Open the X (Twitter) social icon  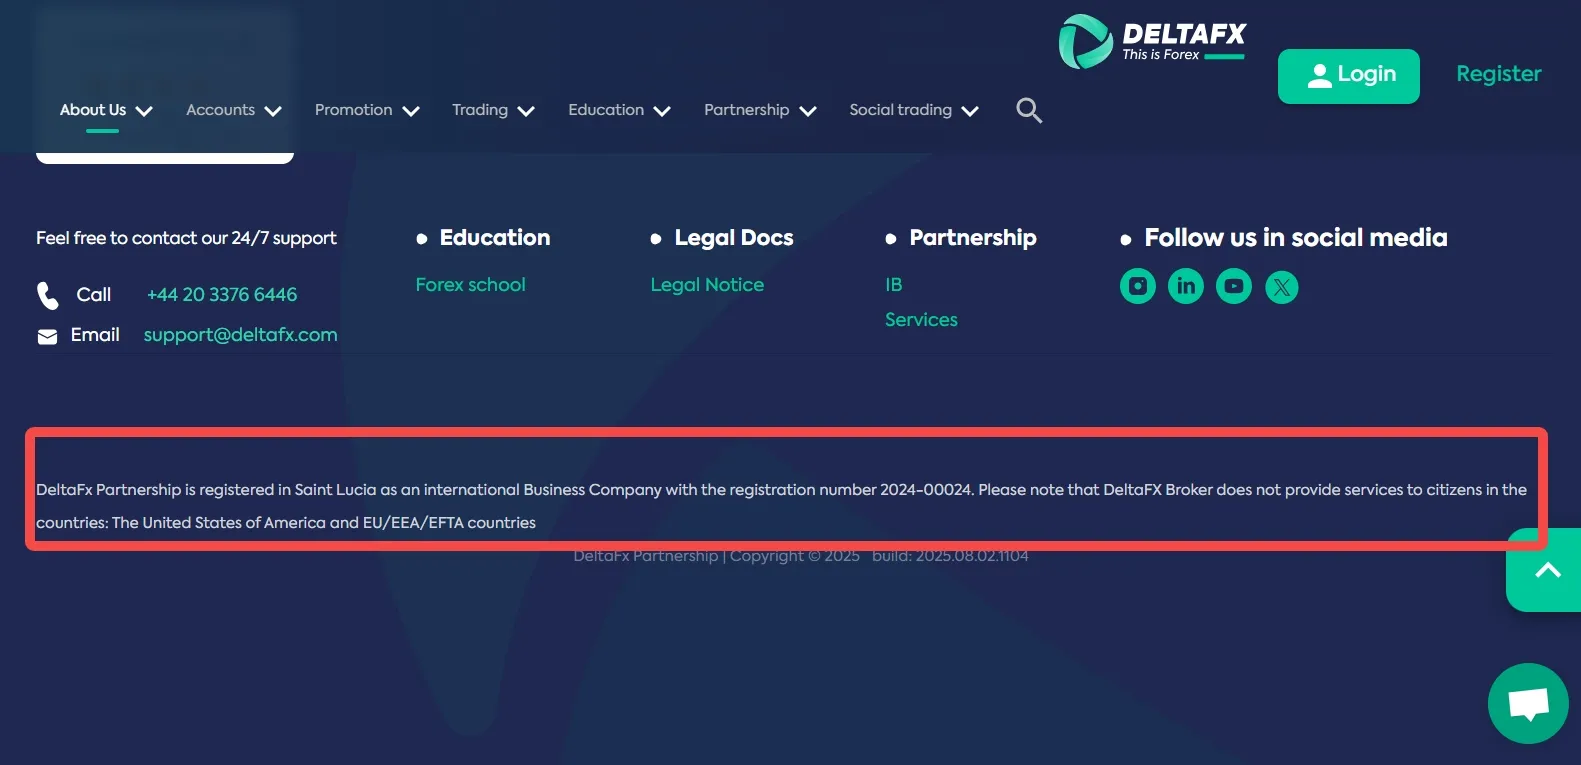click(x=1281, y=287)
